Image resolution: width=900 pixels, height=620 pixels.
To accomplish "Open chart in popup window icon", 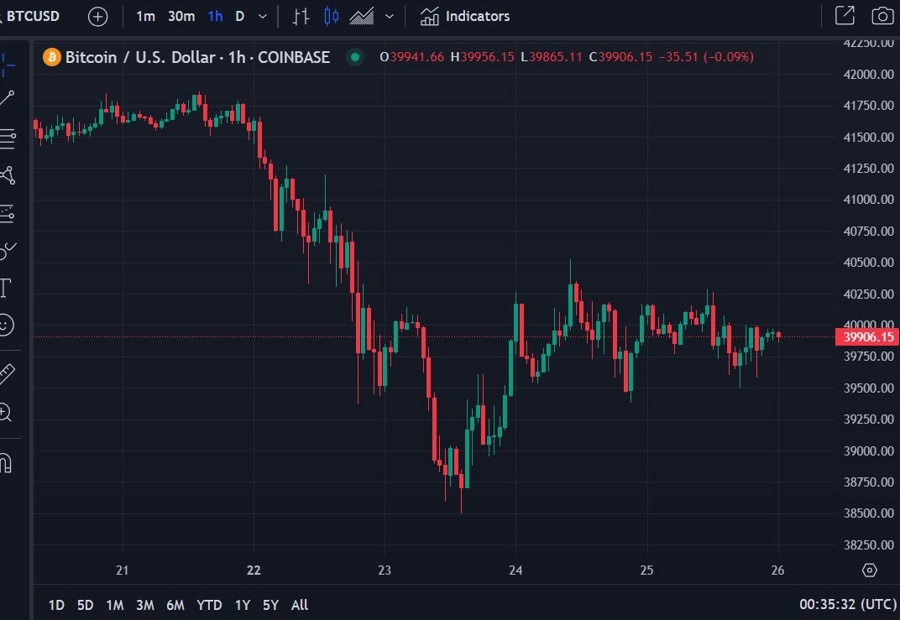I will click(x=844, y=16).
